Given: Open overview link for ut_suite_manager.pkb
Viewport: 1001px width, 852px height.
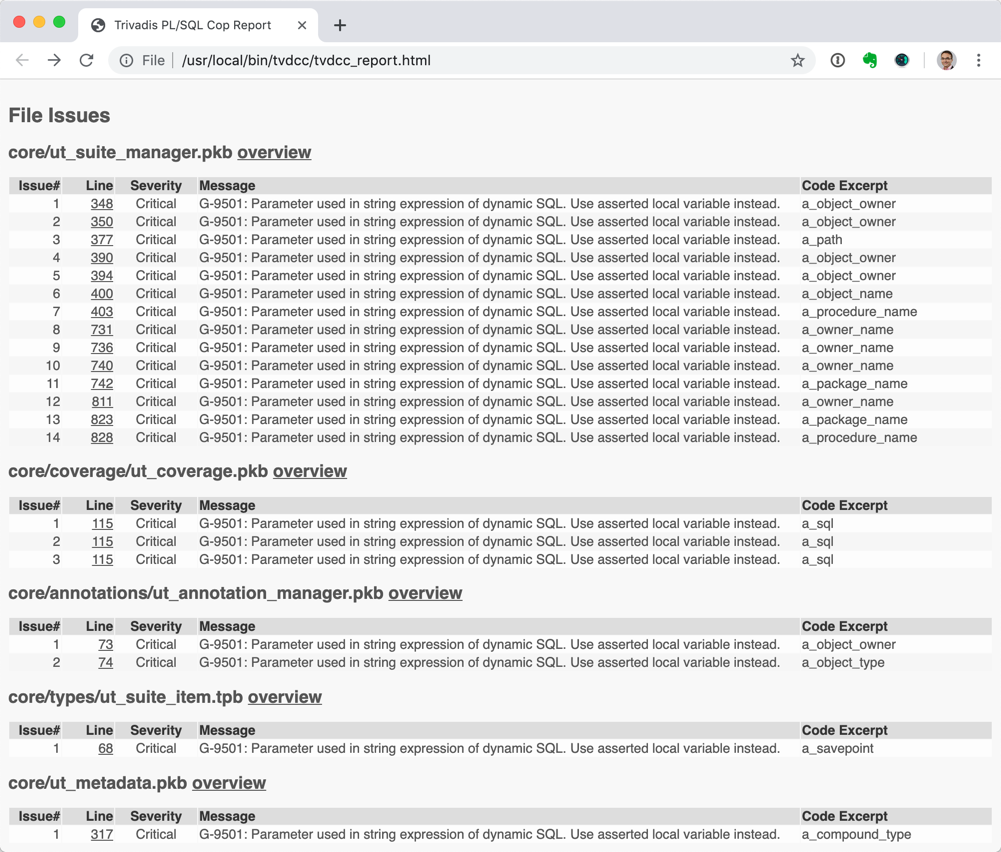Looking at the screenshot, I should tap(274, 153).
